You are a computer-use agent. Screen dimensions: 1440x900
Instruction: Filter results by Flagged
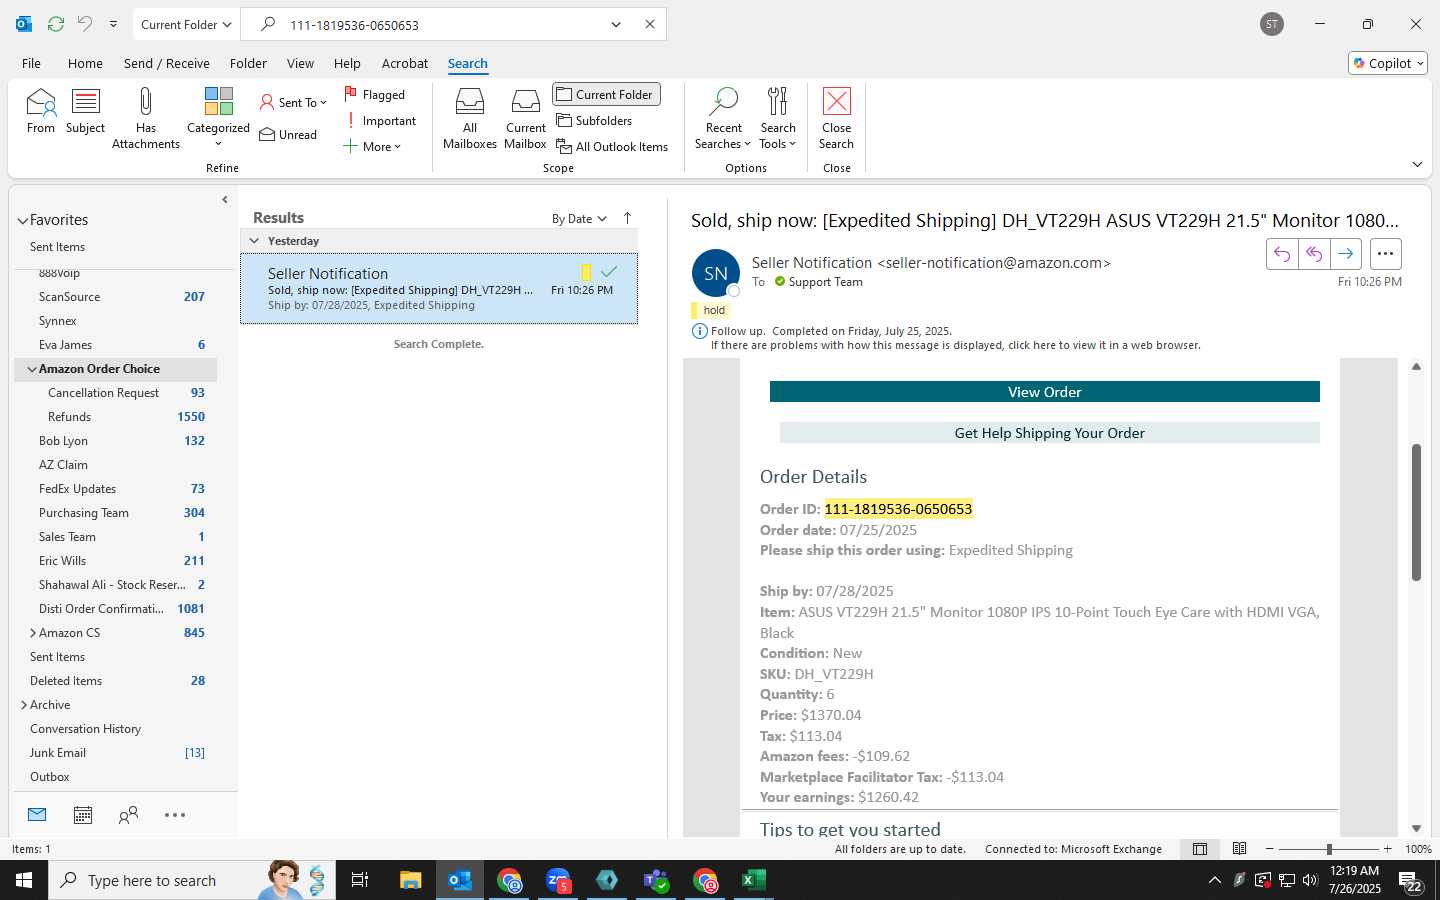tap(375, 94)
